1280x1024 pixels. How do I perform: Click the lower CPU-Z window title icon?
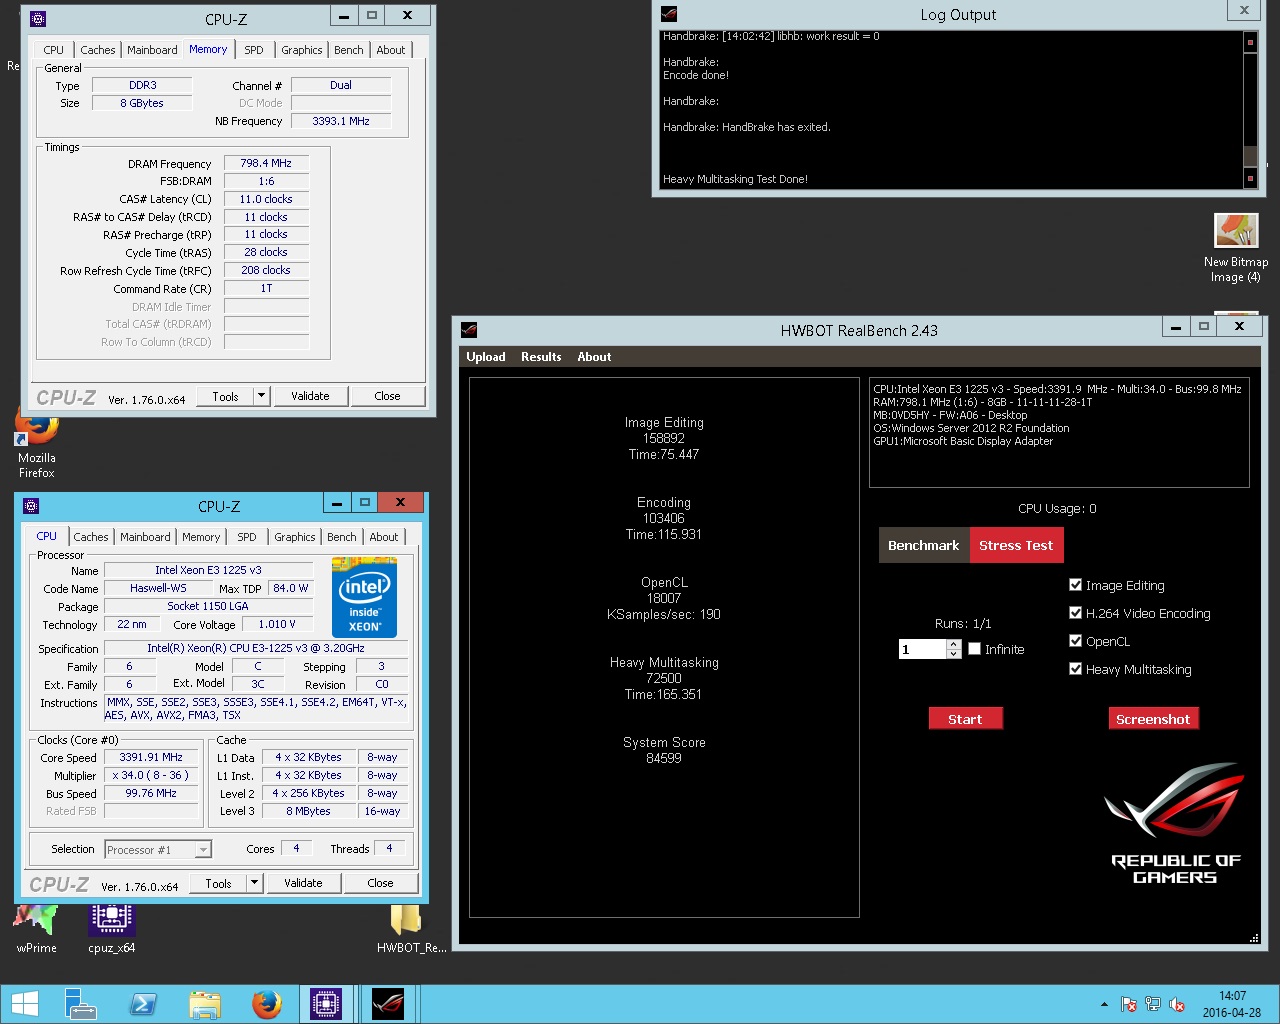31,506
